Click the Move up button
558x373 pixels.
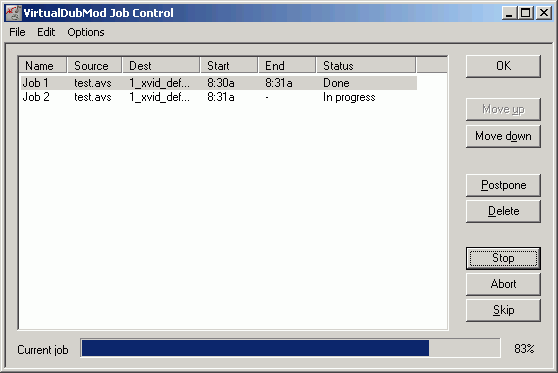(503, 109)
